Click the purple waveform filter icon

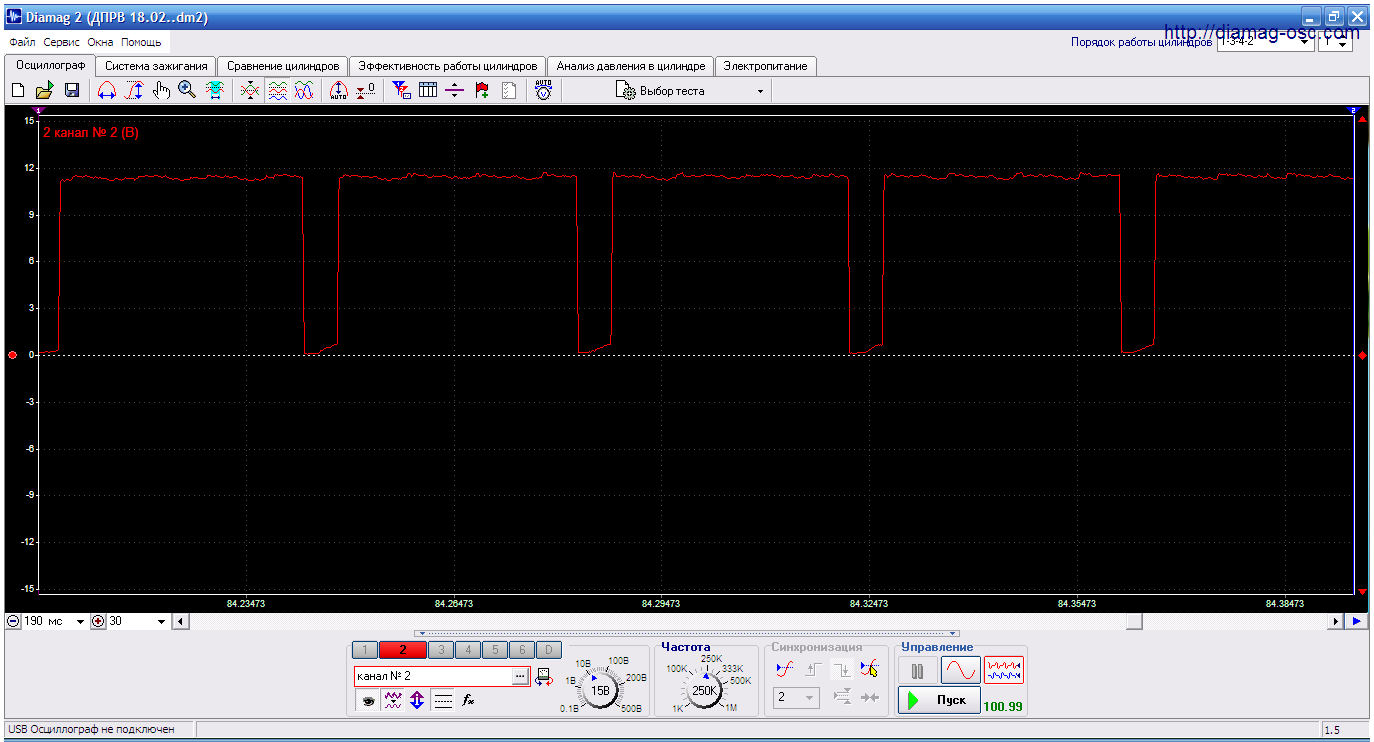pyautogui.click(x=393, y=701)
